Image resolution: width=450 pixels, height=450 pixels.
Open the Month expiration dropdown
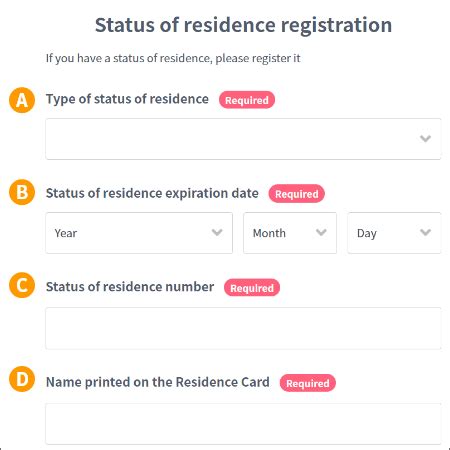click(x=290, y=233)
